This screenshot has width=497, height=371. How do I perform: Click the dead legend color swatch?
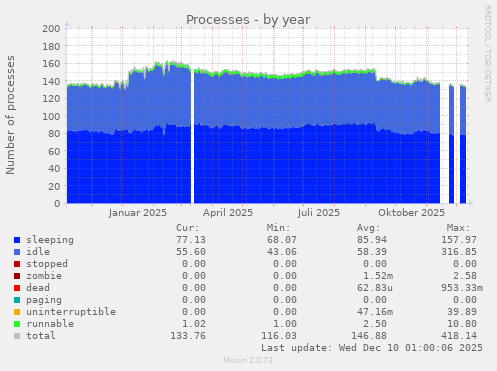(x=17, y=288)
